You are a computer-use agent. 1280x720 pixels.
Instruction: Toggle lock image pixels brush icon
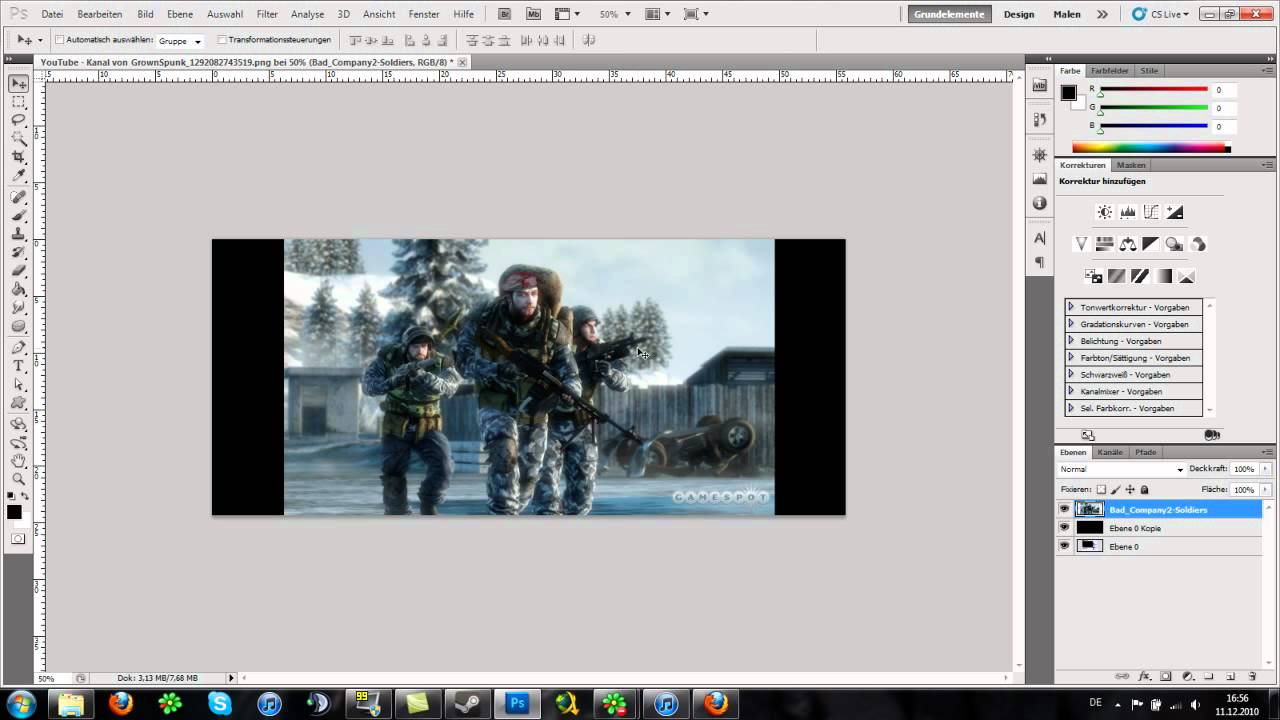(x=1116, y=490)
